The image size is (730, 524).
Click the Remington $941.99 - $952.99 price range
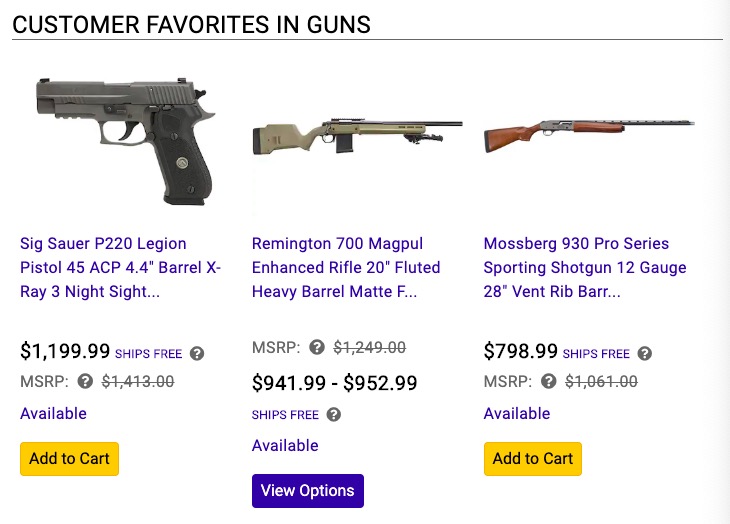point(334,382)
